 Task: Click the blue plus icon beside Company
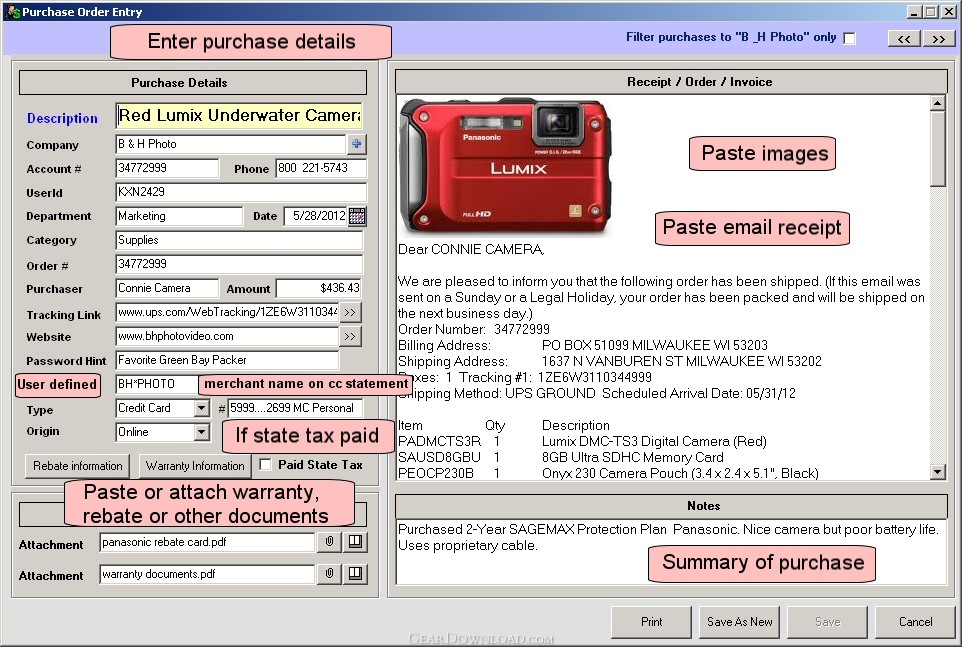tap(356, 144)
